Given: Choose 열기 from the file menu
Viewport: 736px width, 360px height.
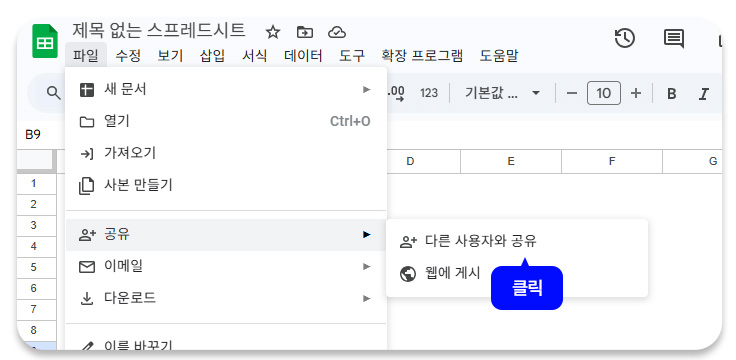Looking at the screenshot, I should pos(226,121).
